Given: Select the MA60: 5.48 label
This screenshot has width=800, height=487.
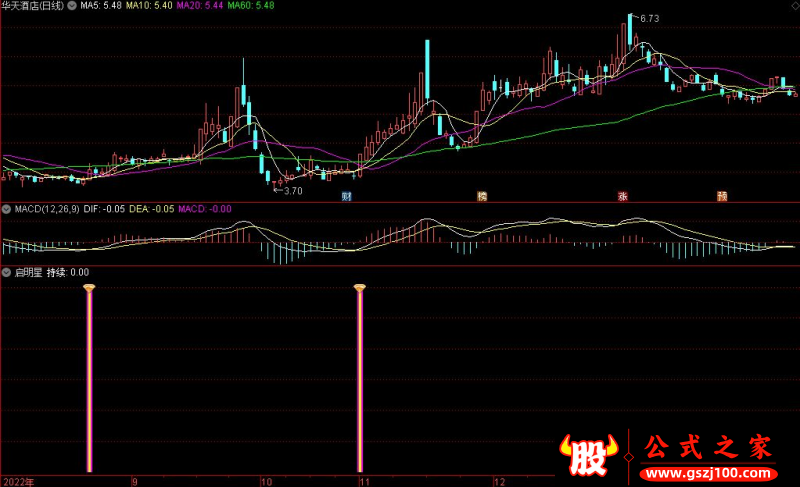Looking at the screenshot, I should (x=251, y=6).
